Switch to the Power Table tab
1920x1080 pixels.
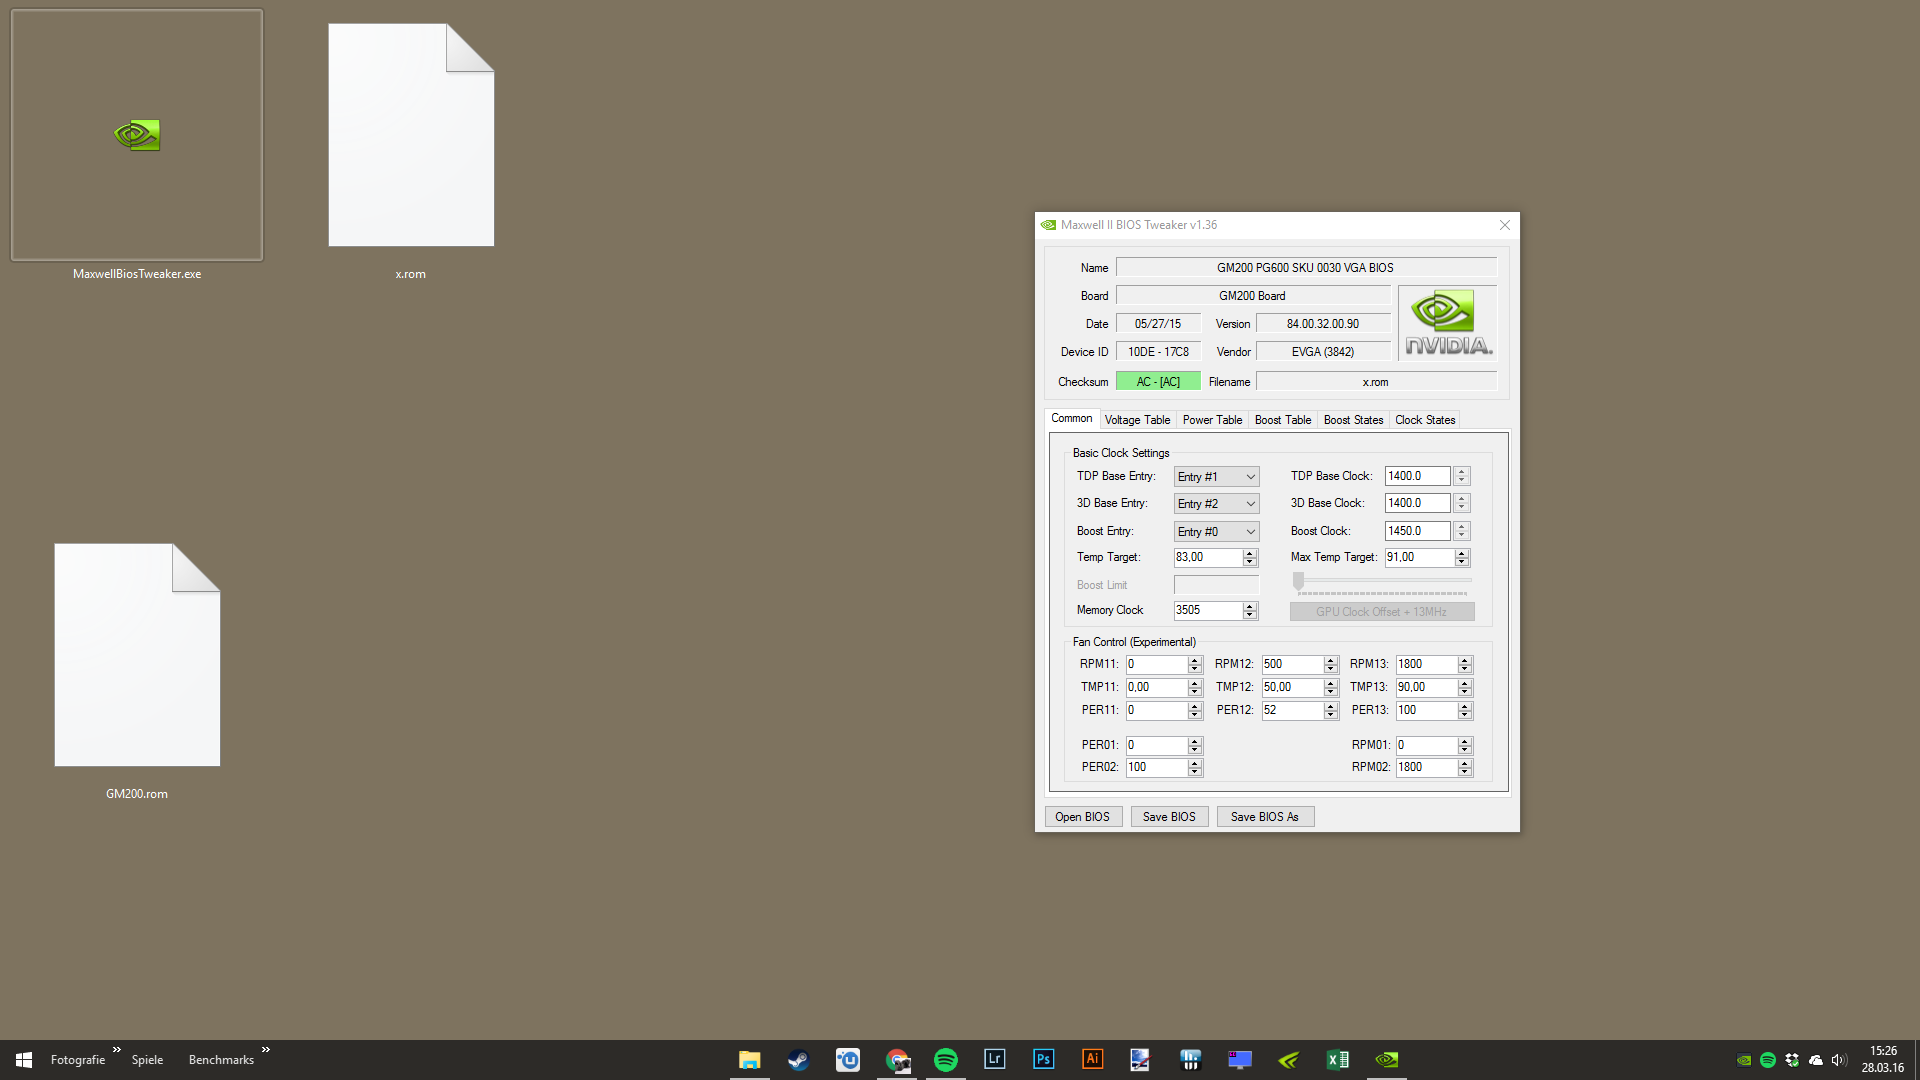[1212, 420]
